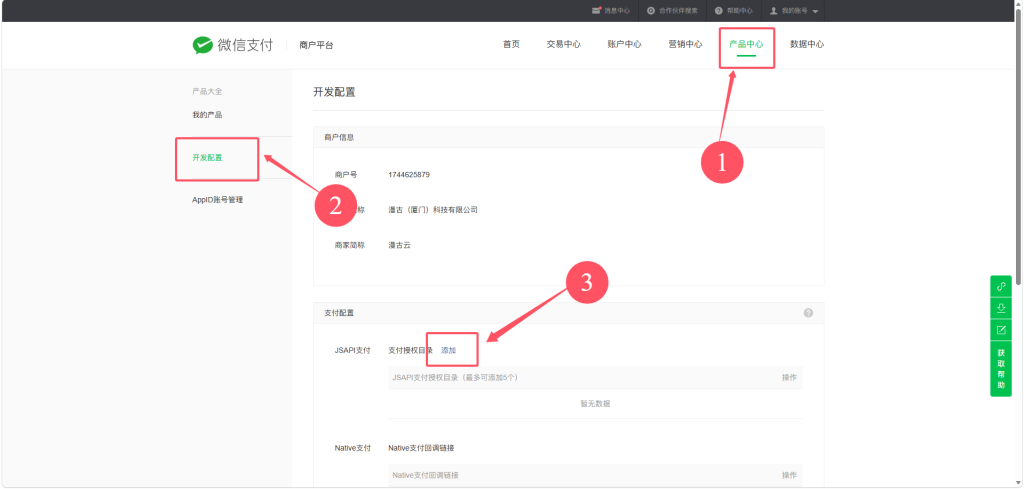Click the green download icon button
Screen dimensions: 1024x489
(1000, 308)
